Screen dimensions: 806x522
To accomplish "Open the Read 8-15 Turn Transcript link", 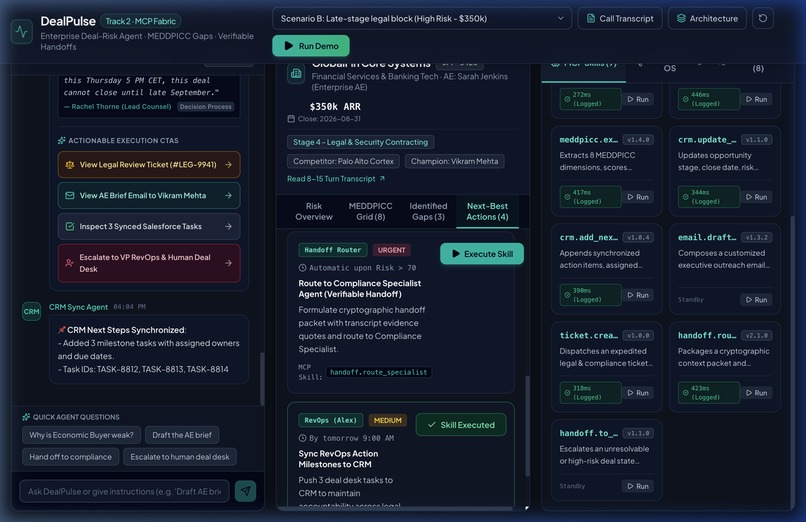I will (x=336, y=179).
